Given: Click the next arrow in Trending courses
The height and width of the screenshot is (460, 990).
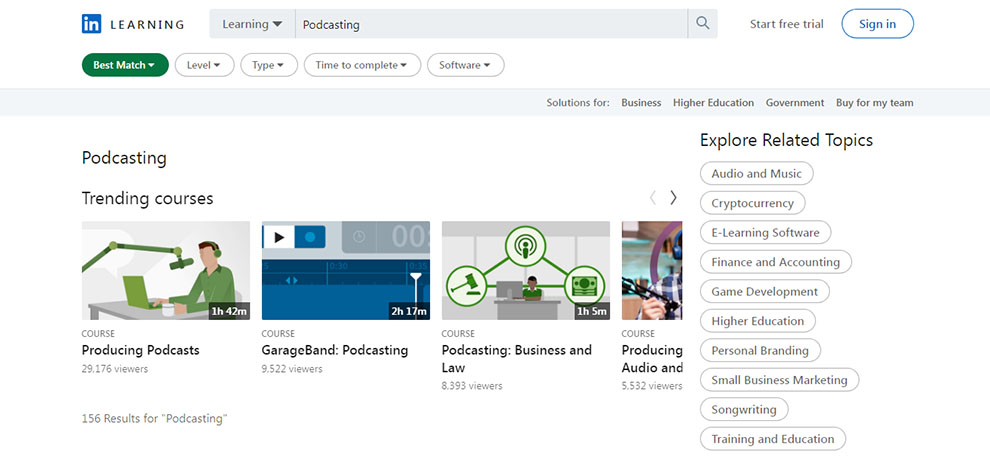Looking at the screenshot, I should (673, 198).
